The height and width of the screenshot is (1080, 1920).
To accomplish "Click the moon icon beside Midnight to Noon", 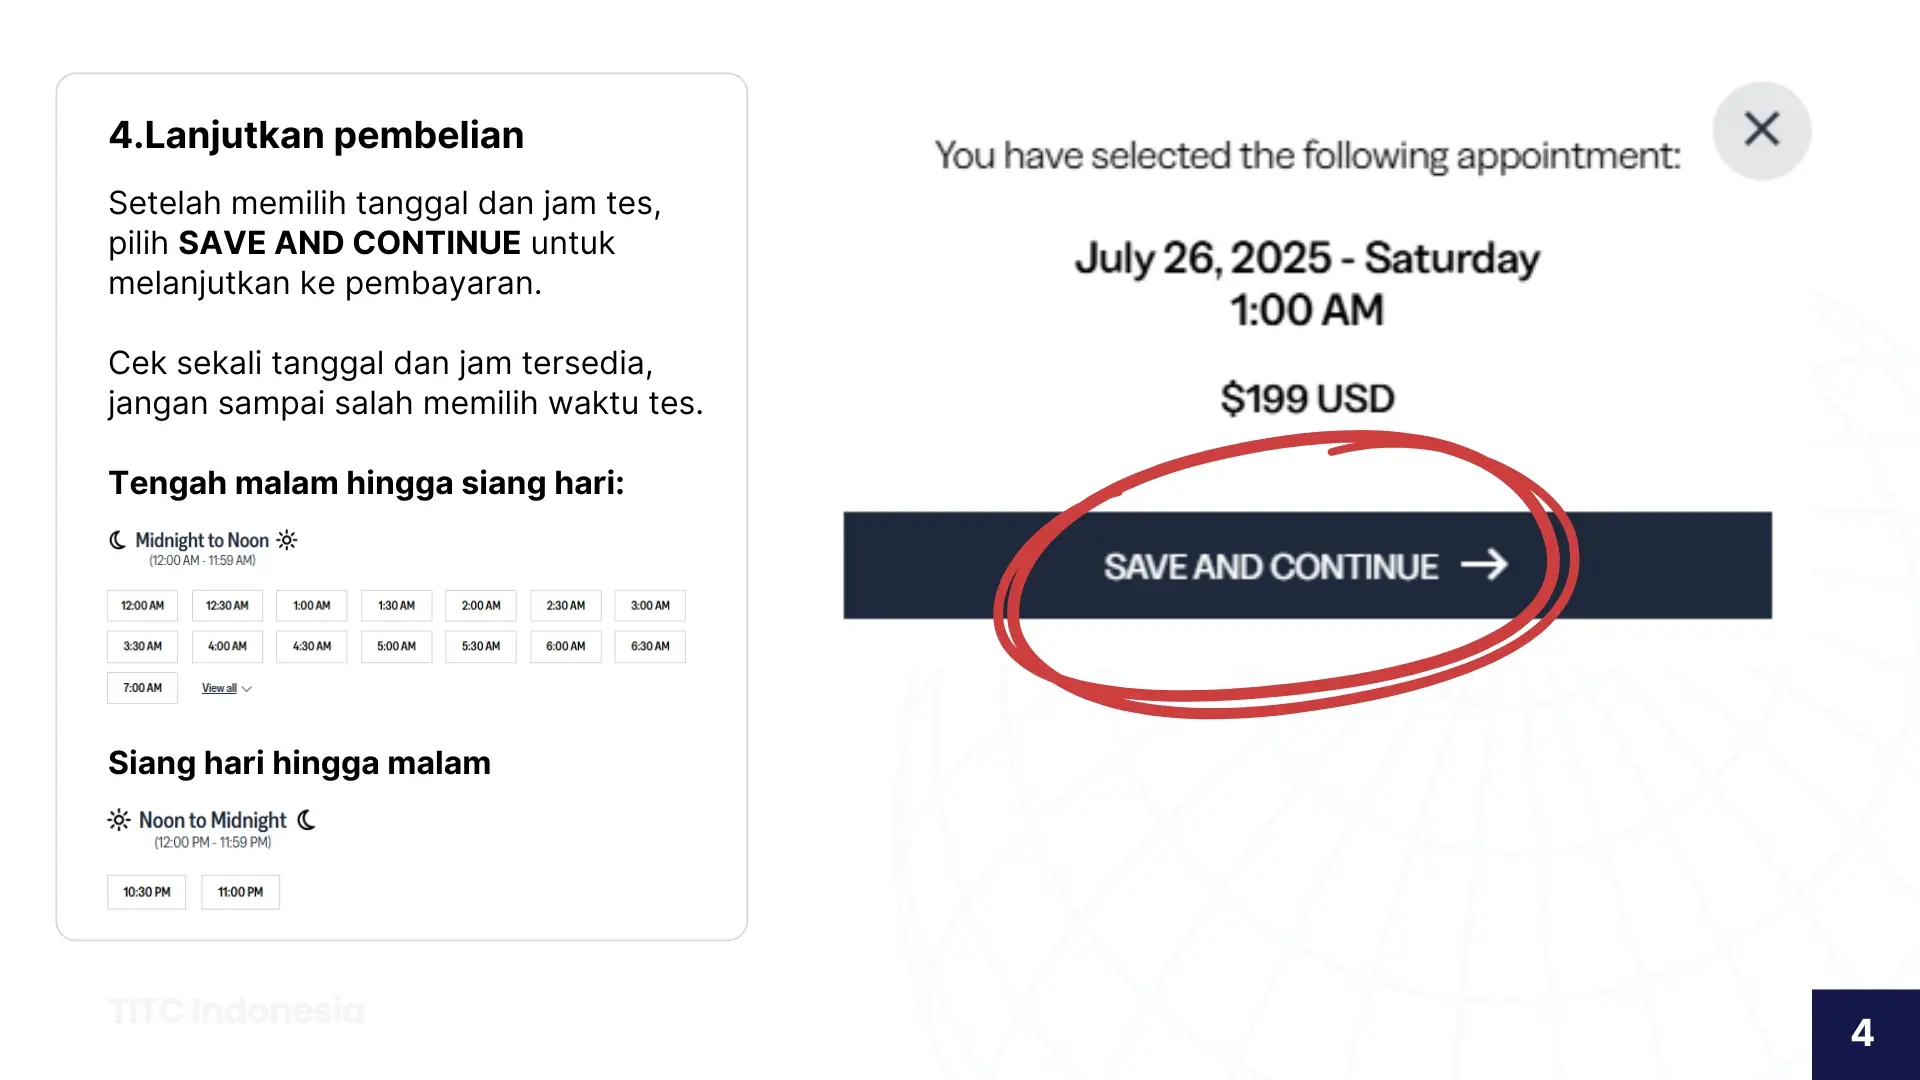I will [118, 540].
